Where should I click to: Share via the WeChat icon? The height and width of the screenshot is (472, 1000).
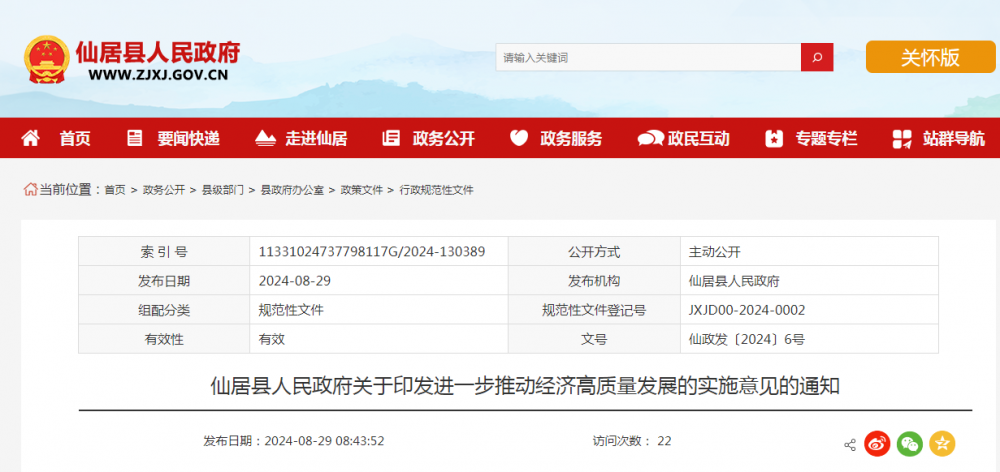(x=909, y=443)
